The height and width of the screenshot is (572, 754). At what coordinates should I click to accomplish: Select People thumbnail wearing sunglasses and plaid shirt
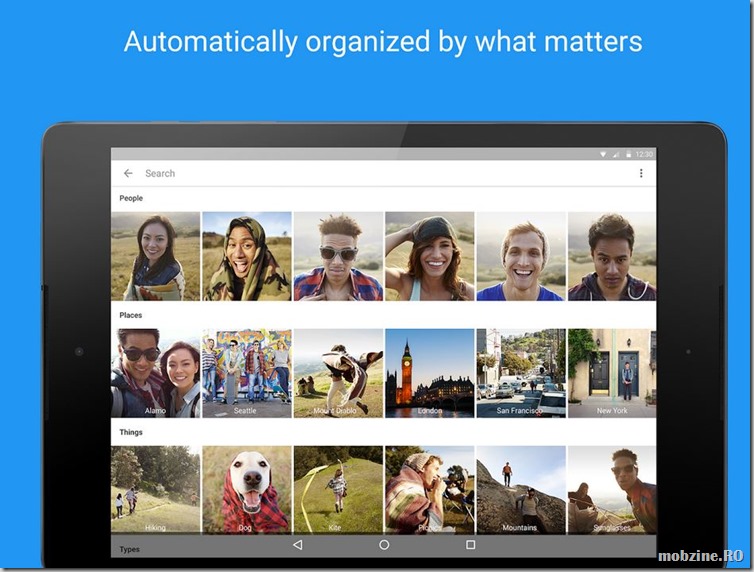[338, 256]
